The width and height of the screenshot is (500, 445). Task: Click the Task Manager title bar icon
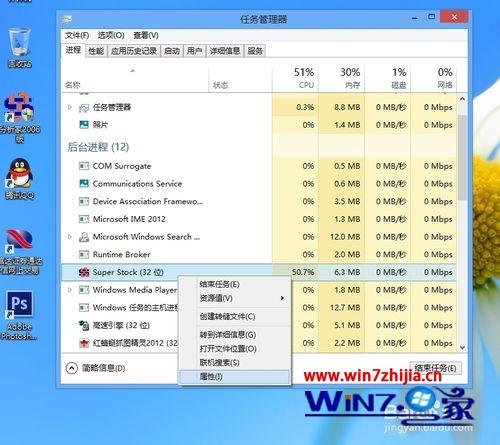pyautogui.click(x=67, y=19)
